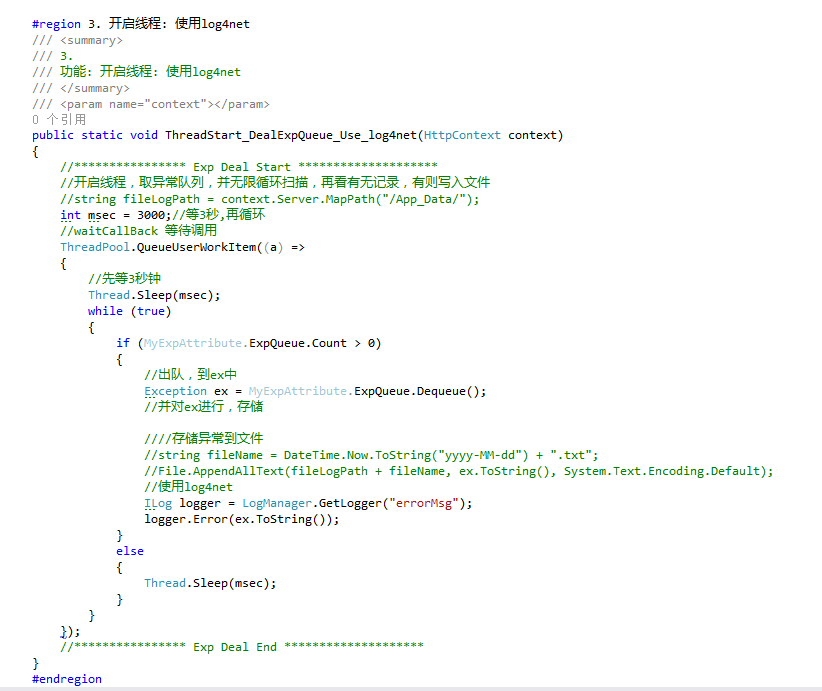Click the commented 'string fileName' line
822x691 pixels.
tap(371, 455)
